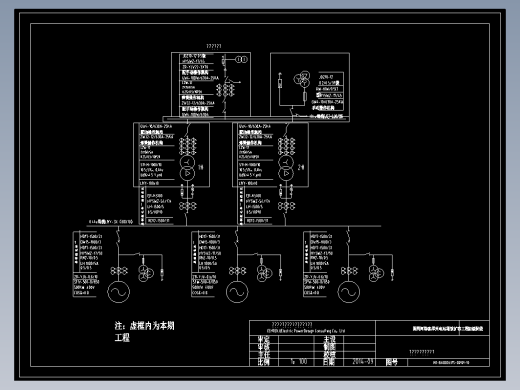Click the scale value 1:100
Viewport: 520px width, 390px height.
tap(299, 362)
